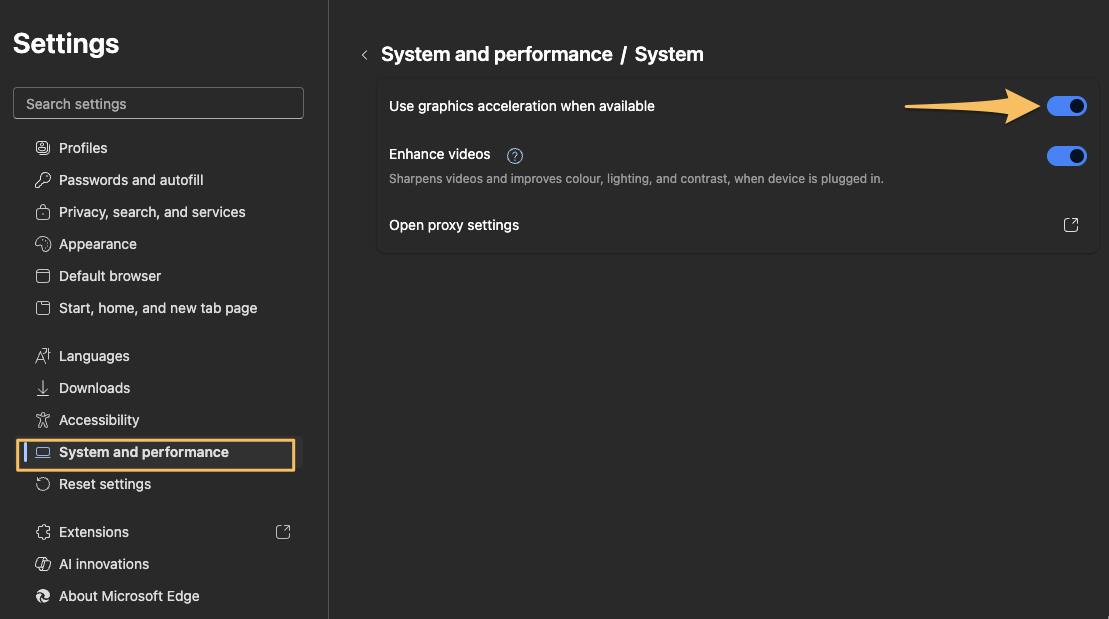
Task: Select Start, home, and new tab page
Action: coord(158,308)
